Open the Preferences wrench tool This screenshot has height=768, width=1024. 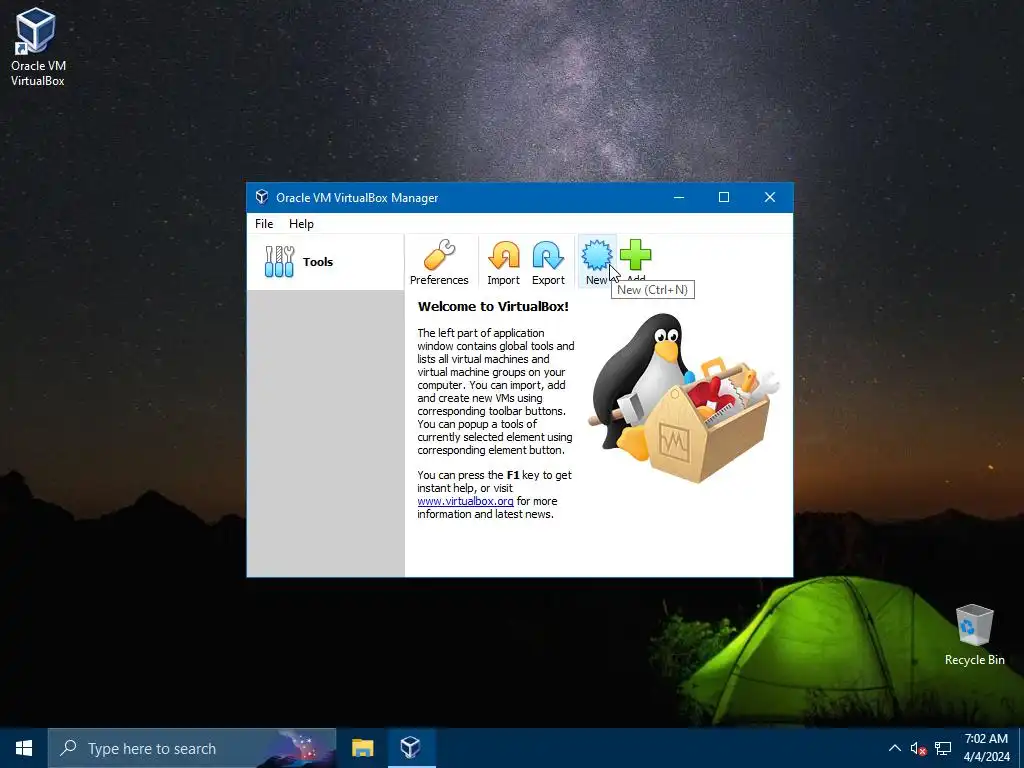pyautogui.click(x=439, y=263)
